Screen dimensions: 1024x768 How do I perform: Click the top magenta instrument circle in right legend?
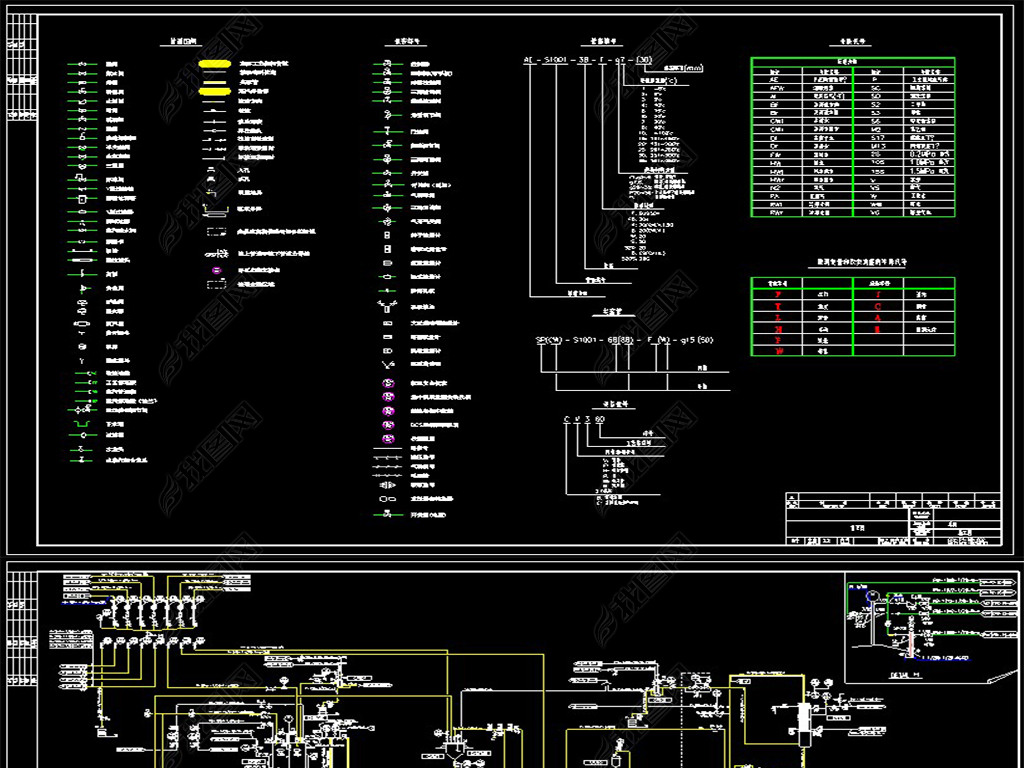click(x=387, y=383)
